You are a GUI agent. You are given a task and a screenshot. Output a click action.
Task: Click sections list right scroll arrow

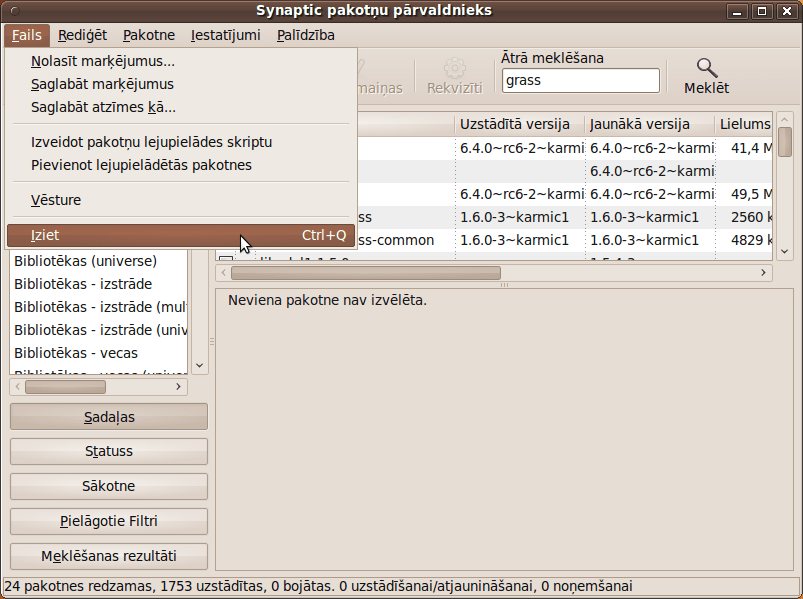tap(178, 387)
